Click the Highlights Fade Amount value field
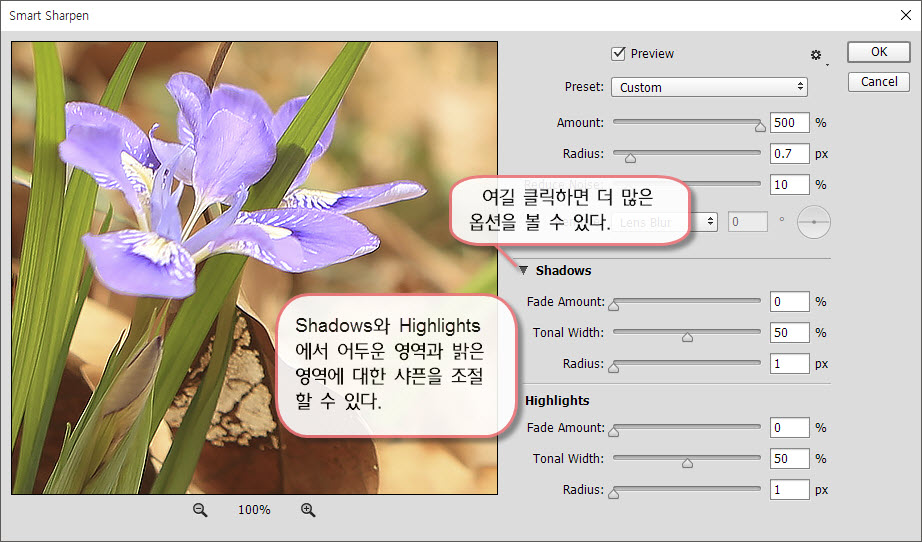This screenshot has height=542, width=922. [x=790, y=428]
